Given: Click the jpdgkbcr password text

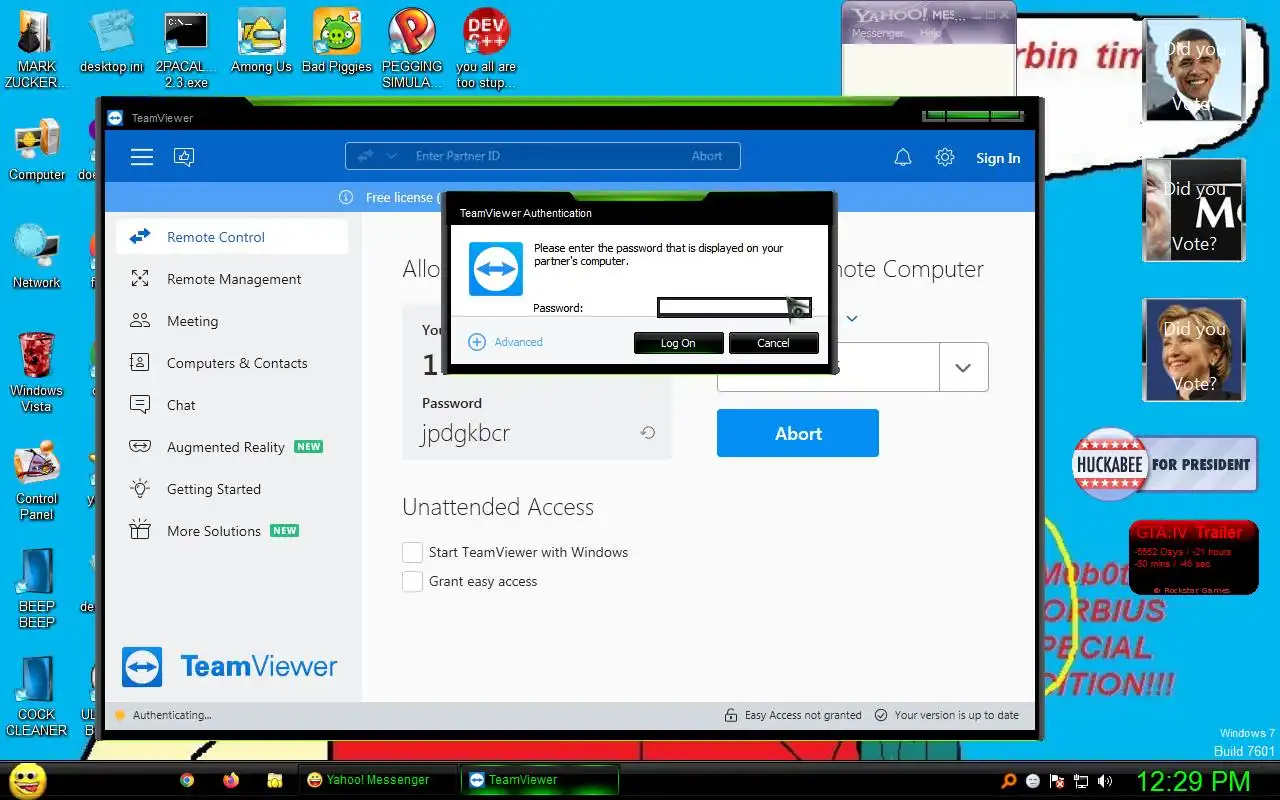Looking at the screenshot, I should (465, 434).
